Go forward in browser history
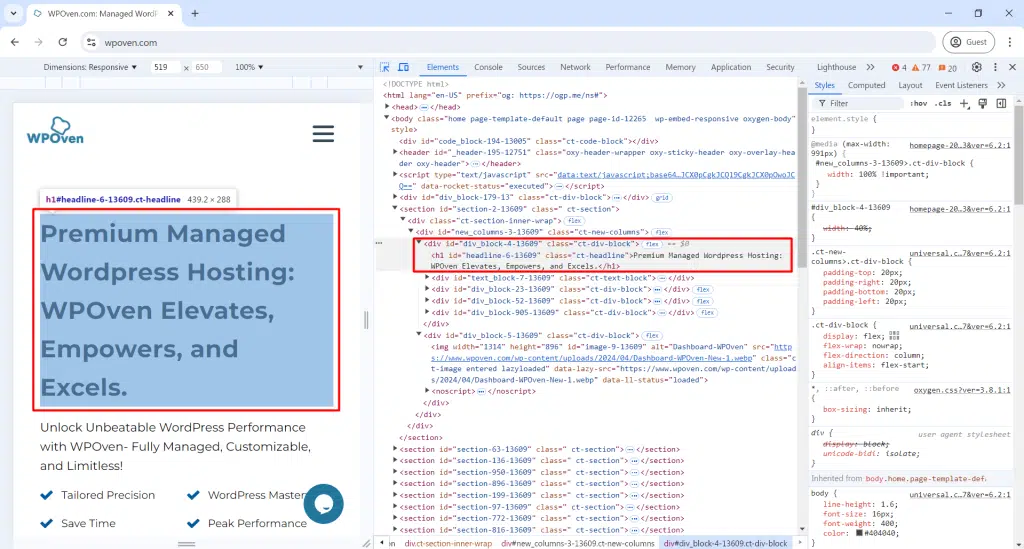Screen dimensions: 1024x549 click(x=39, y=42)
